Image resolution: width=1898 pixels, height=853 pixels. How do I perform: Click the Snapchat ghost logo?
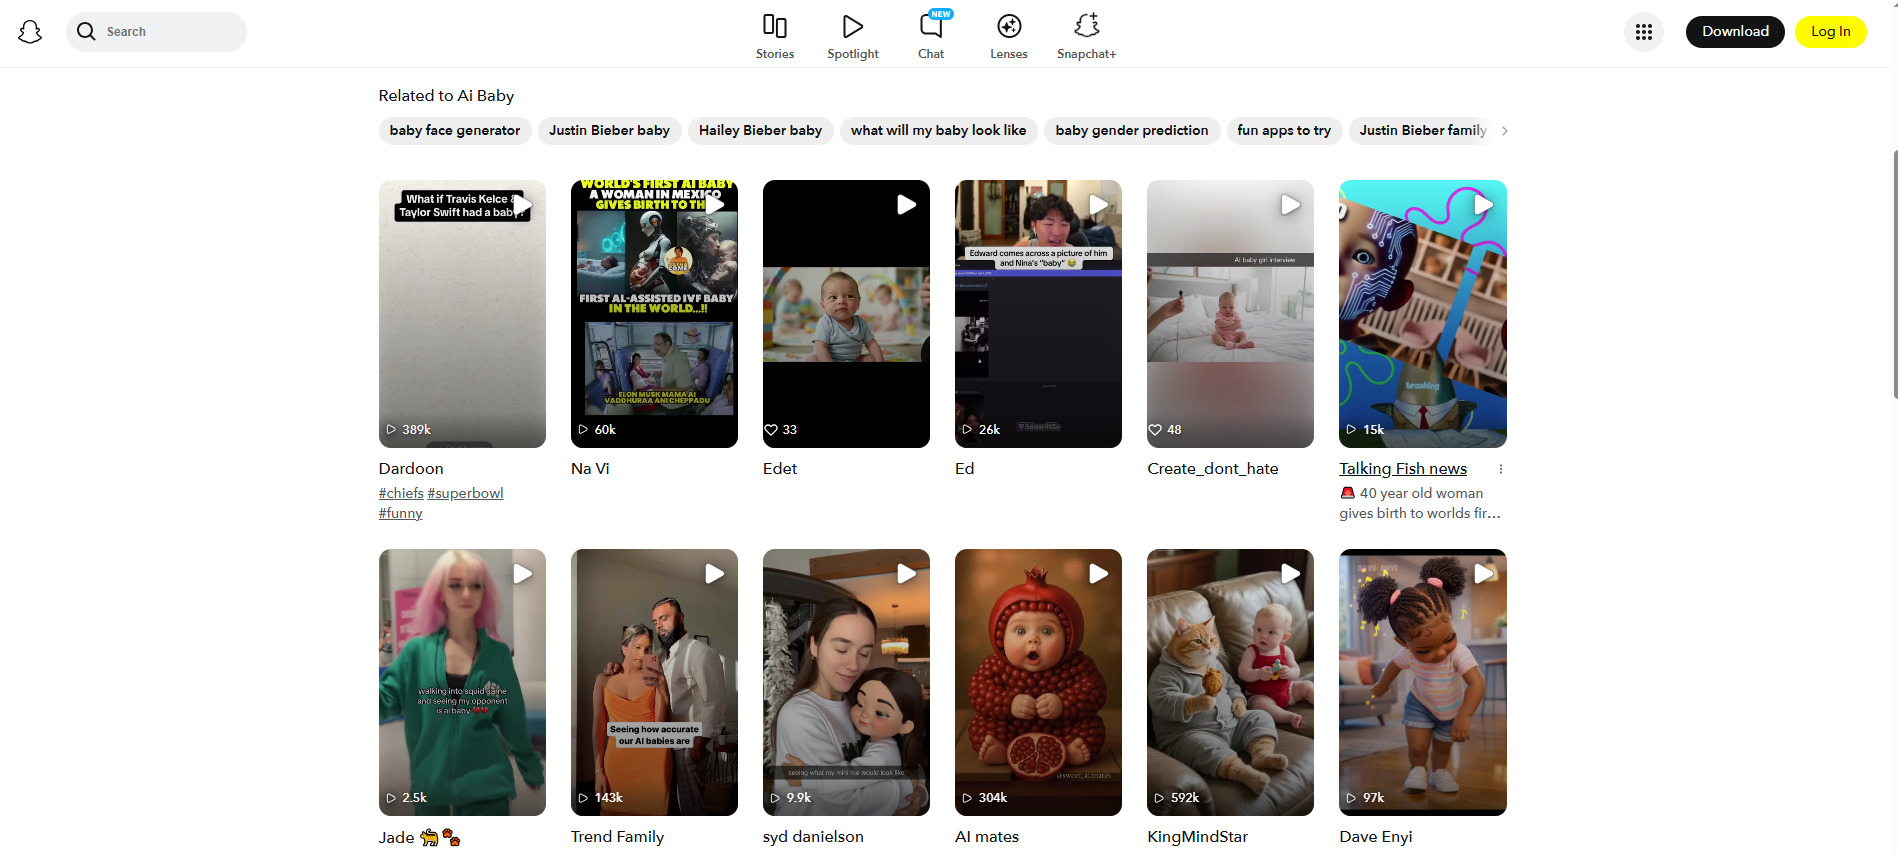point(30,32)
